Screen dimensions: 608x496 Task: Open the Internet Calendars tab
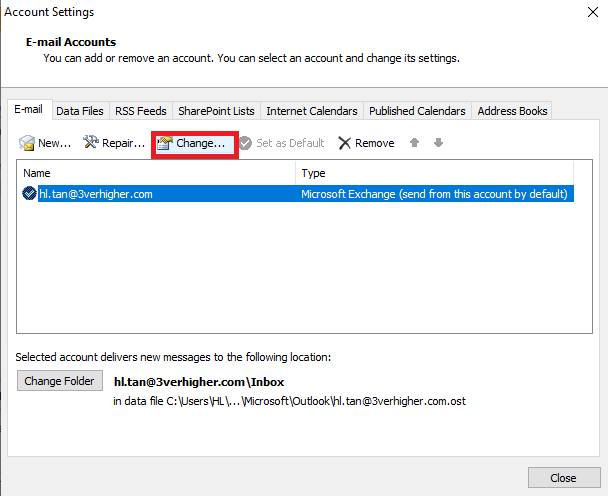[312, 111]
